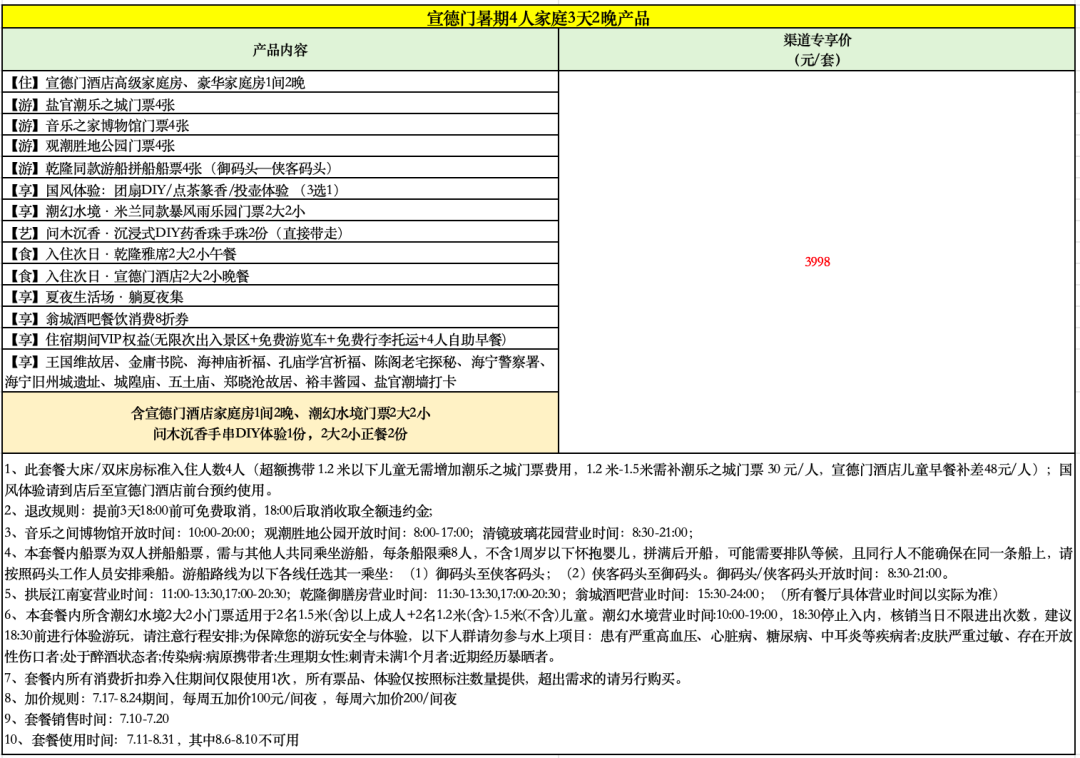Select note 4 starting "本套餐内船票为双人拼船船票"

coord(538,563)
